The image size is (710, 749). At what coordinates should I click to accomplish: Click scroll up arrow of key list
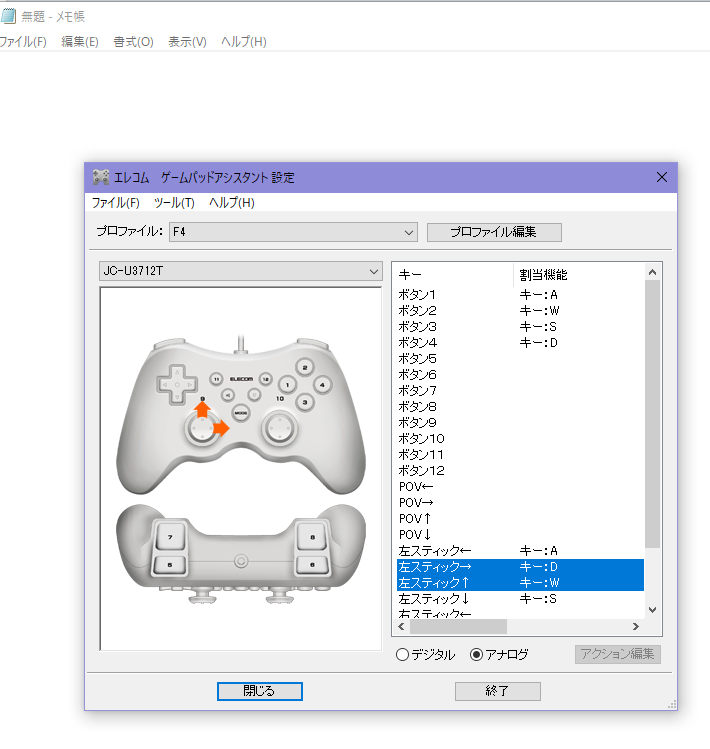tap(652, 272)
